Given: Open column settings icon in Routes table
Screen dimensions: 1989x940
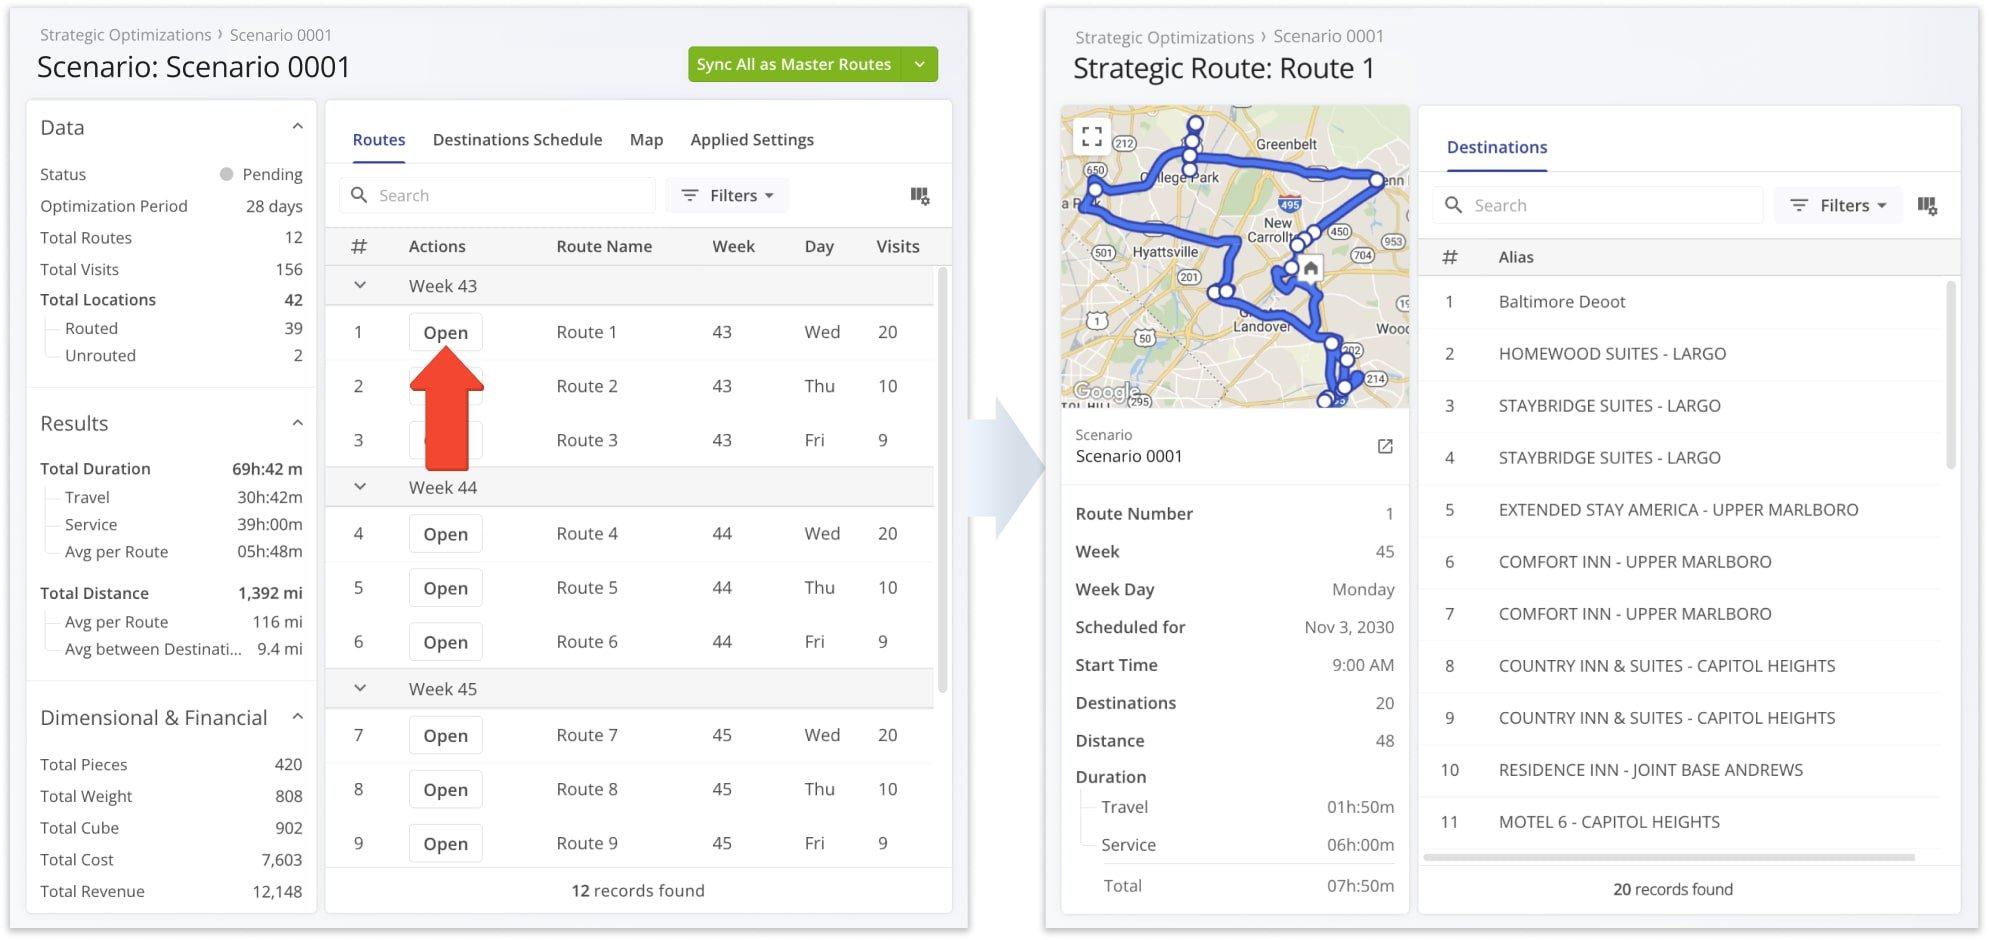Looking at the screenshot, I should 920,196.
